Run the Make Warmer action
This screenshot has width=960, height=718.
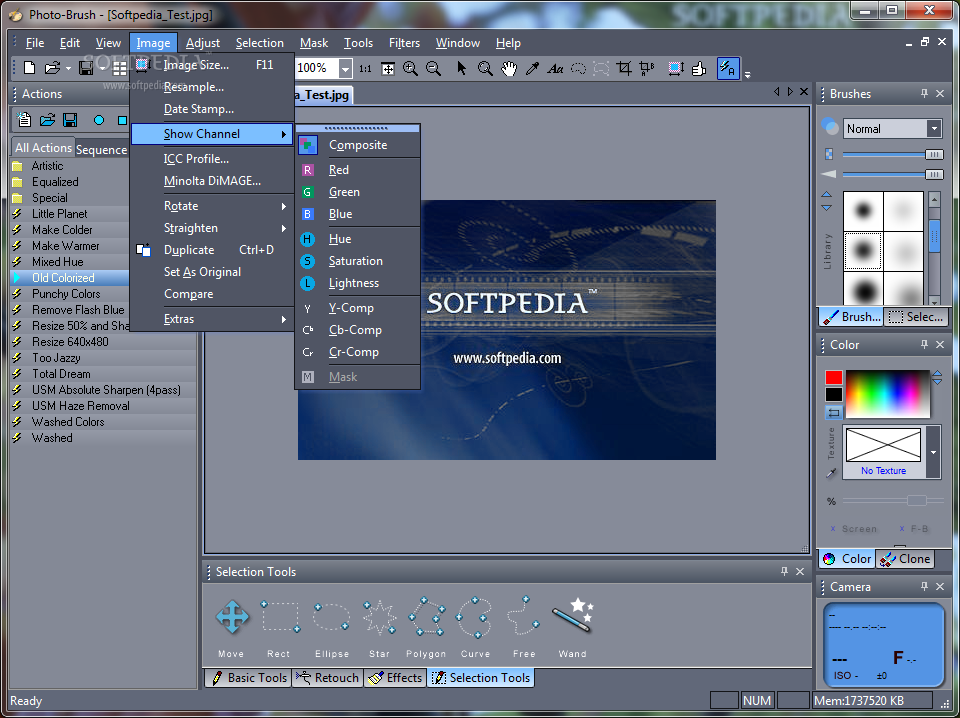[x=66, y=245]
